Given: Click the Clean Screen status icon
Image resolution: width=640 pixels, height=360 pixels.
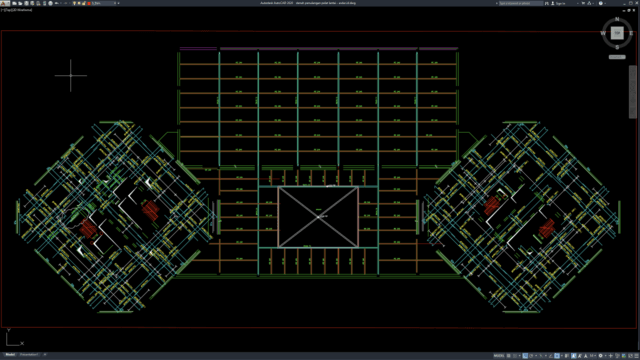Looking at the screenshot, I should 631,356.
